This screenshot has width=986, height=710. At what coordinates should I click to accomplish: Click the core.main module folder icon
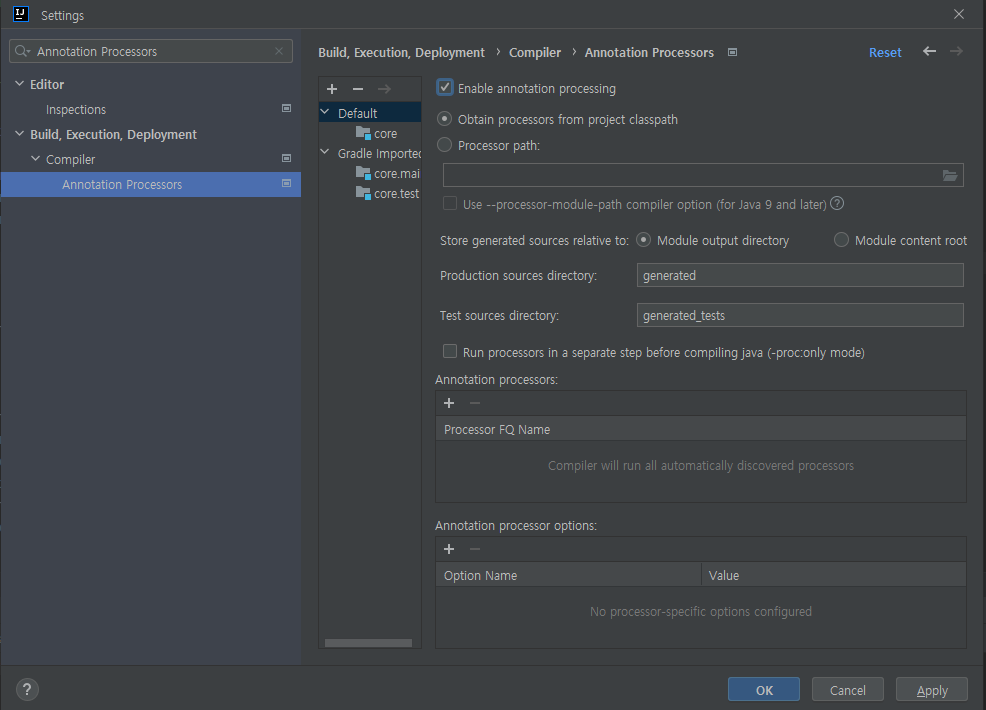click(x=363, y=173)
